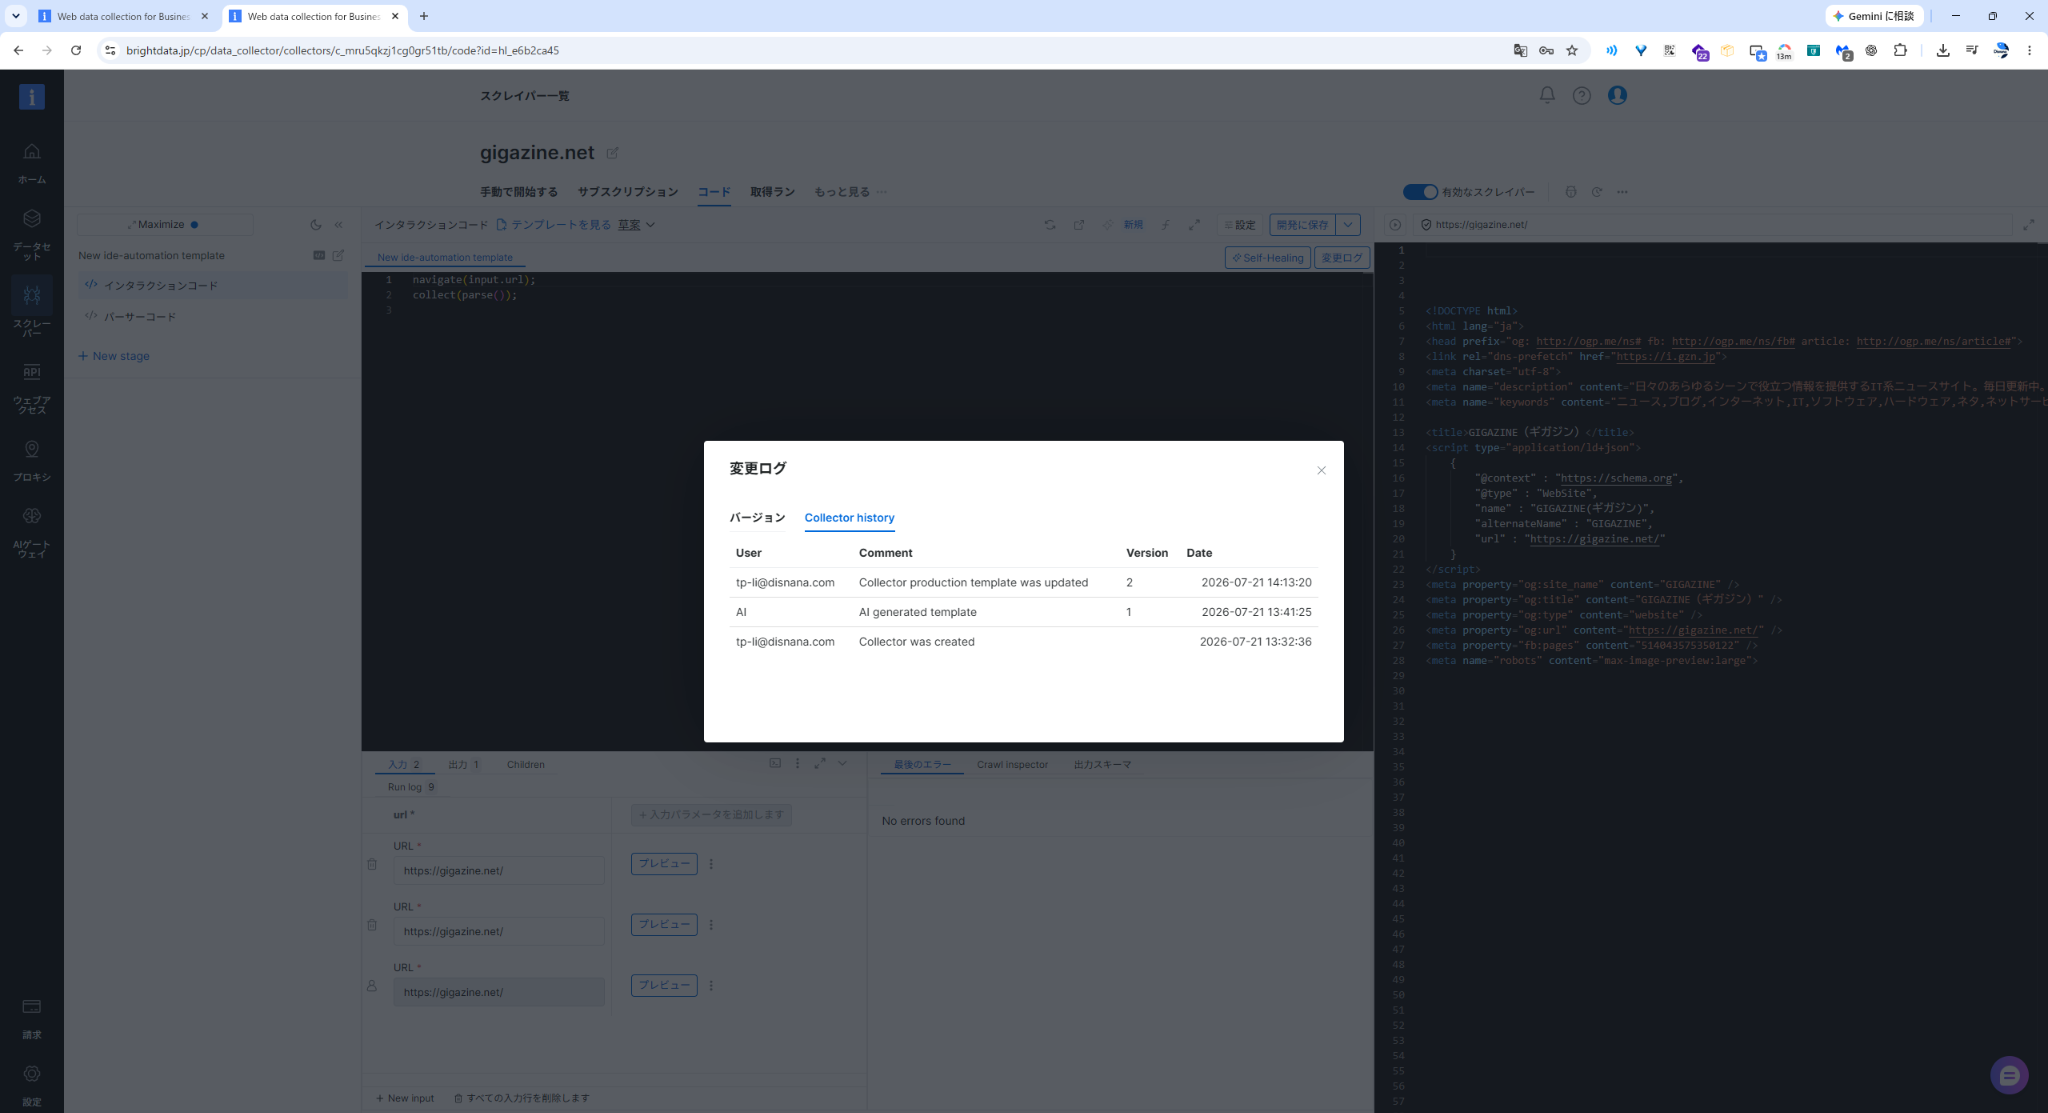
Task: Open the three-dot menu for the third URL row
Action: [x=711, y=986]
